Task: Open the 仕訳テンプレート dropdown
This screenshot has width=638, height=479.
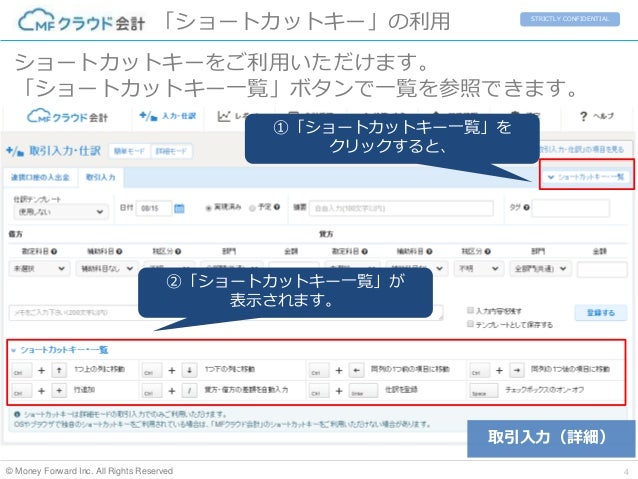Action: 60,212
